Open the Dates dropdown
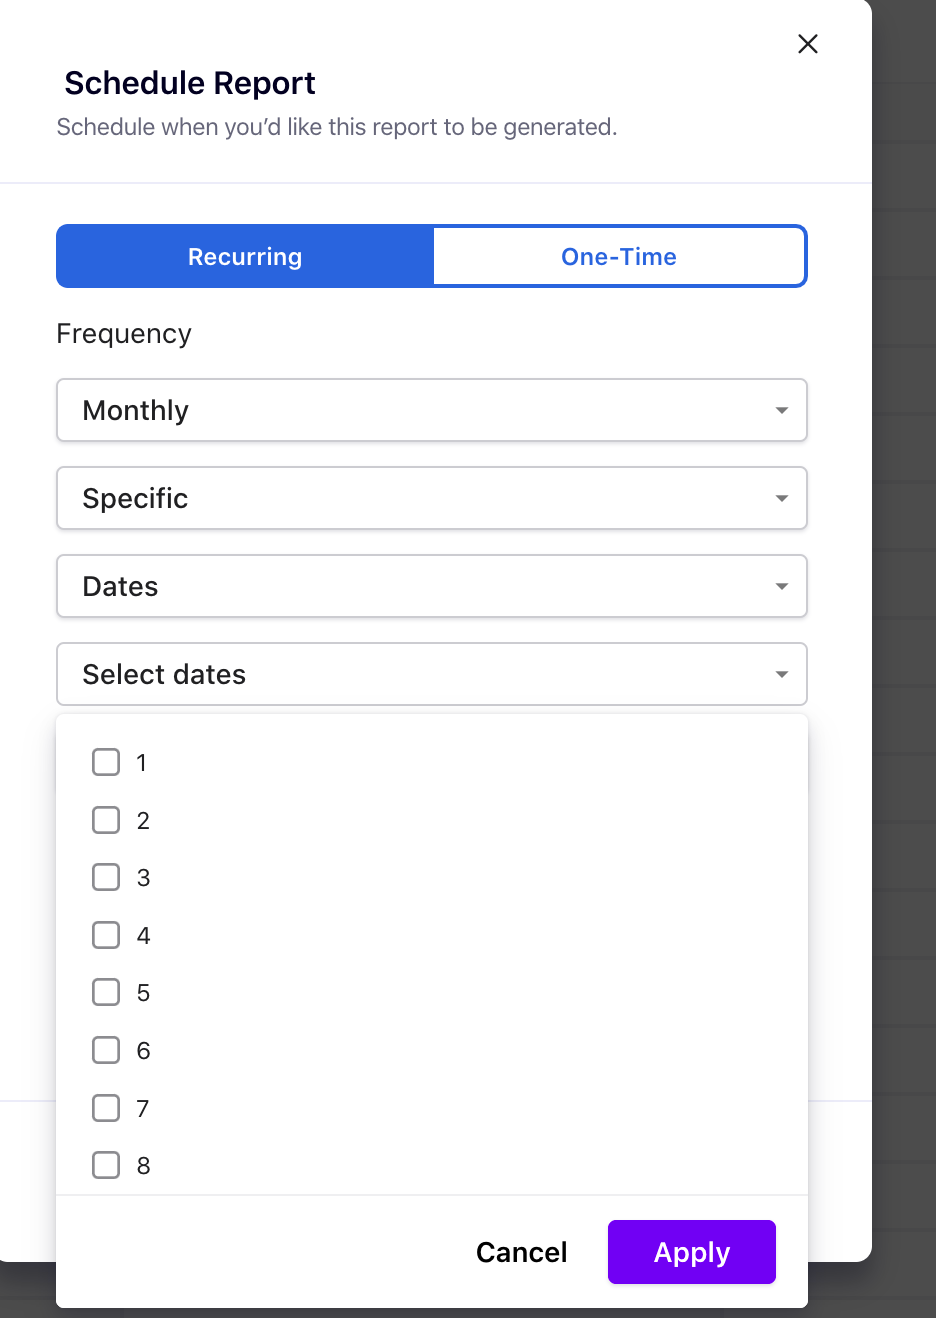 point(431,586)
